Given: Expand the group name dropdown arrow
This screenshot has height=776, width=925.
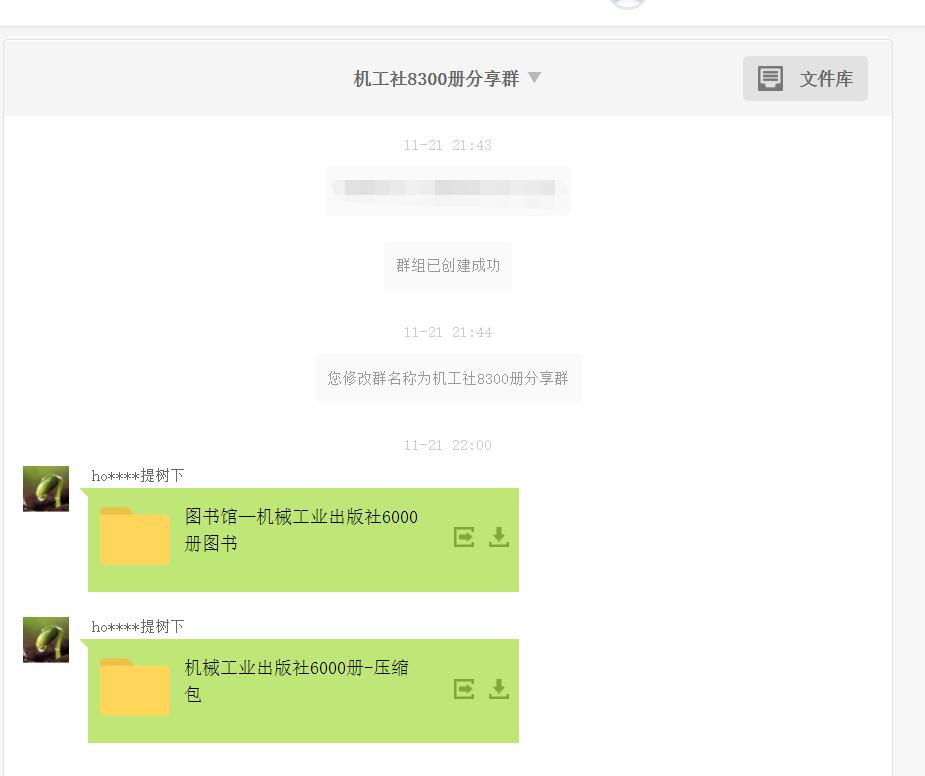Looking at the screenshot, I should pos(535,78).
